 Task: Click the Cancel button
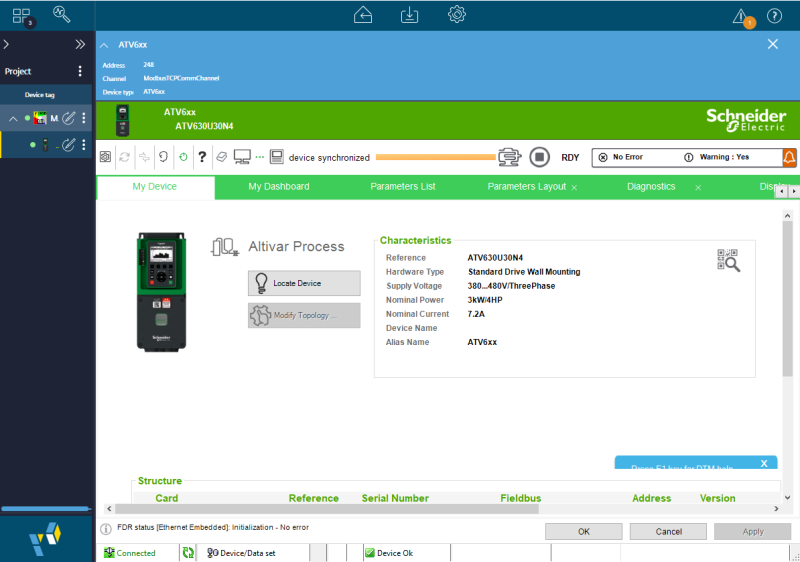tap(669, 531)
